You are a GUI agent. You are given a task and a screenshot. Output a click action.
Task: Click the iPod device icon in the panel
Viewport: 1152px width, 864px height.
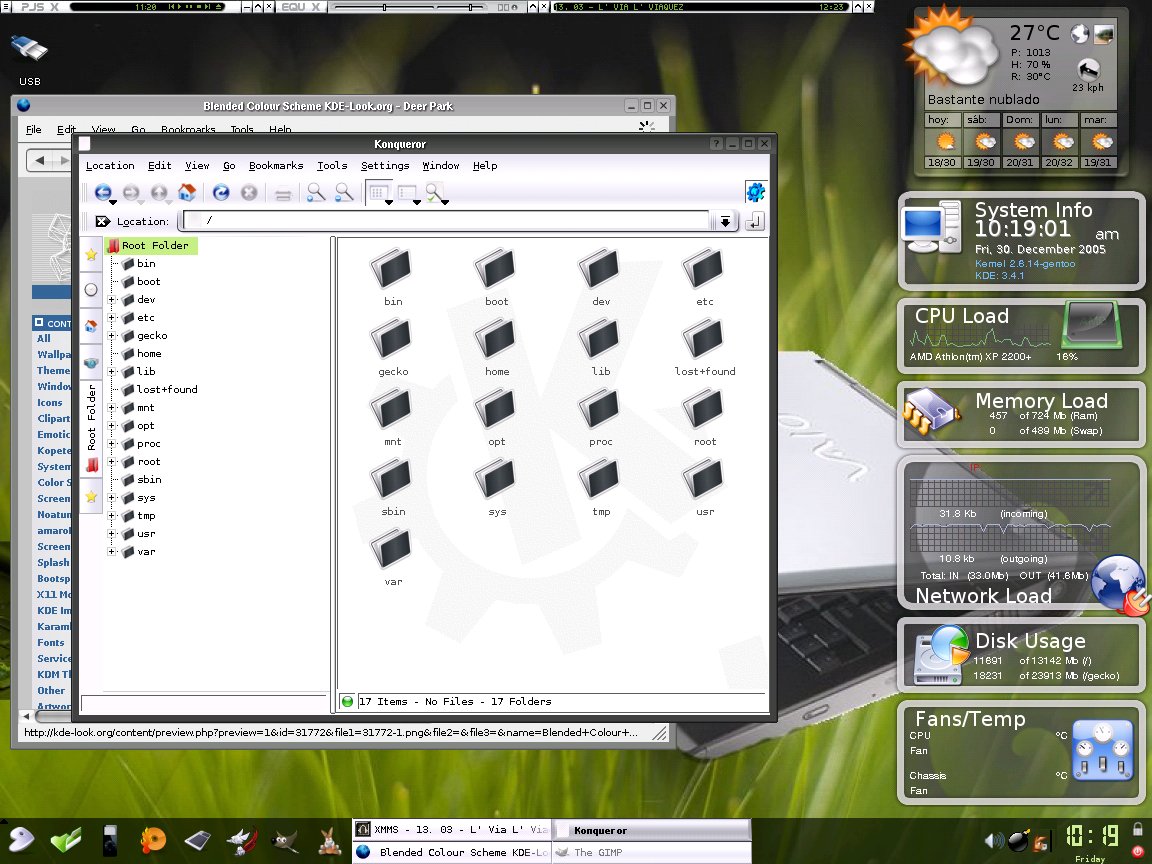tap(109, 840)
